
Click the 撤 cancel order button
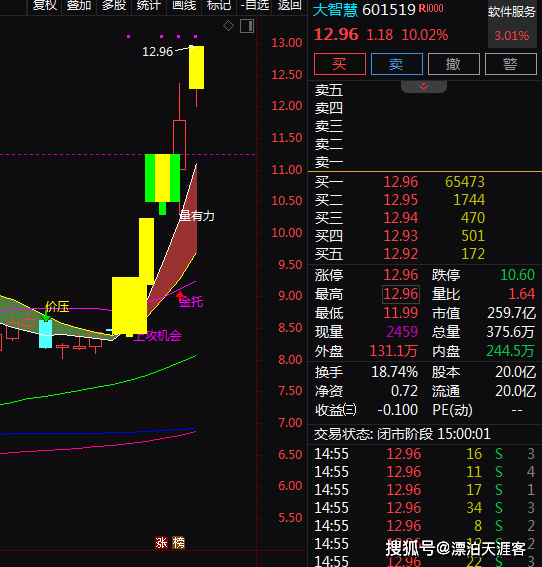click(453, 64)
